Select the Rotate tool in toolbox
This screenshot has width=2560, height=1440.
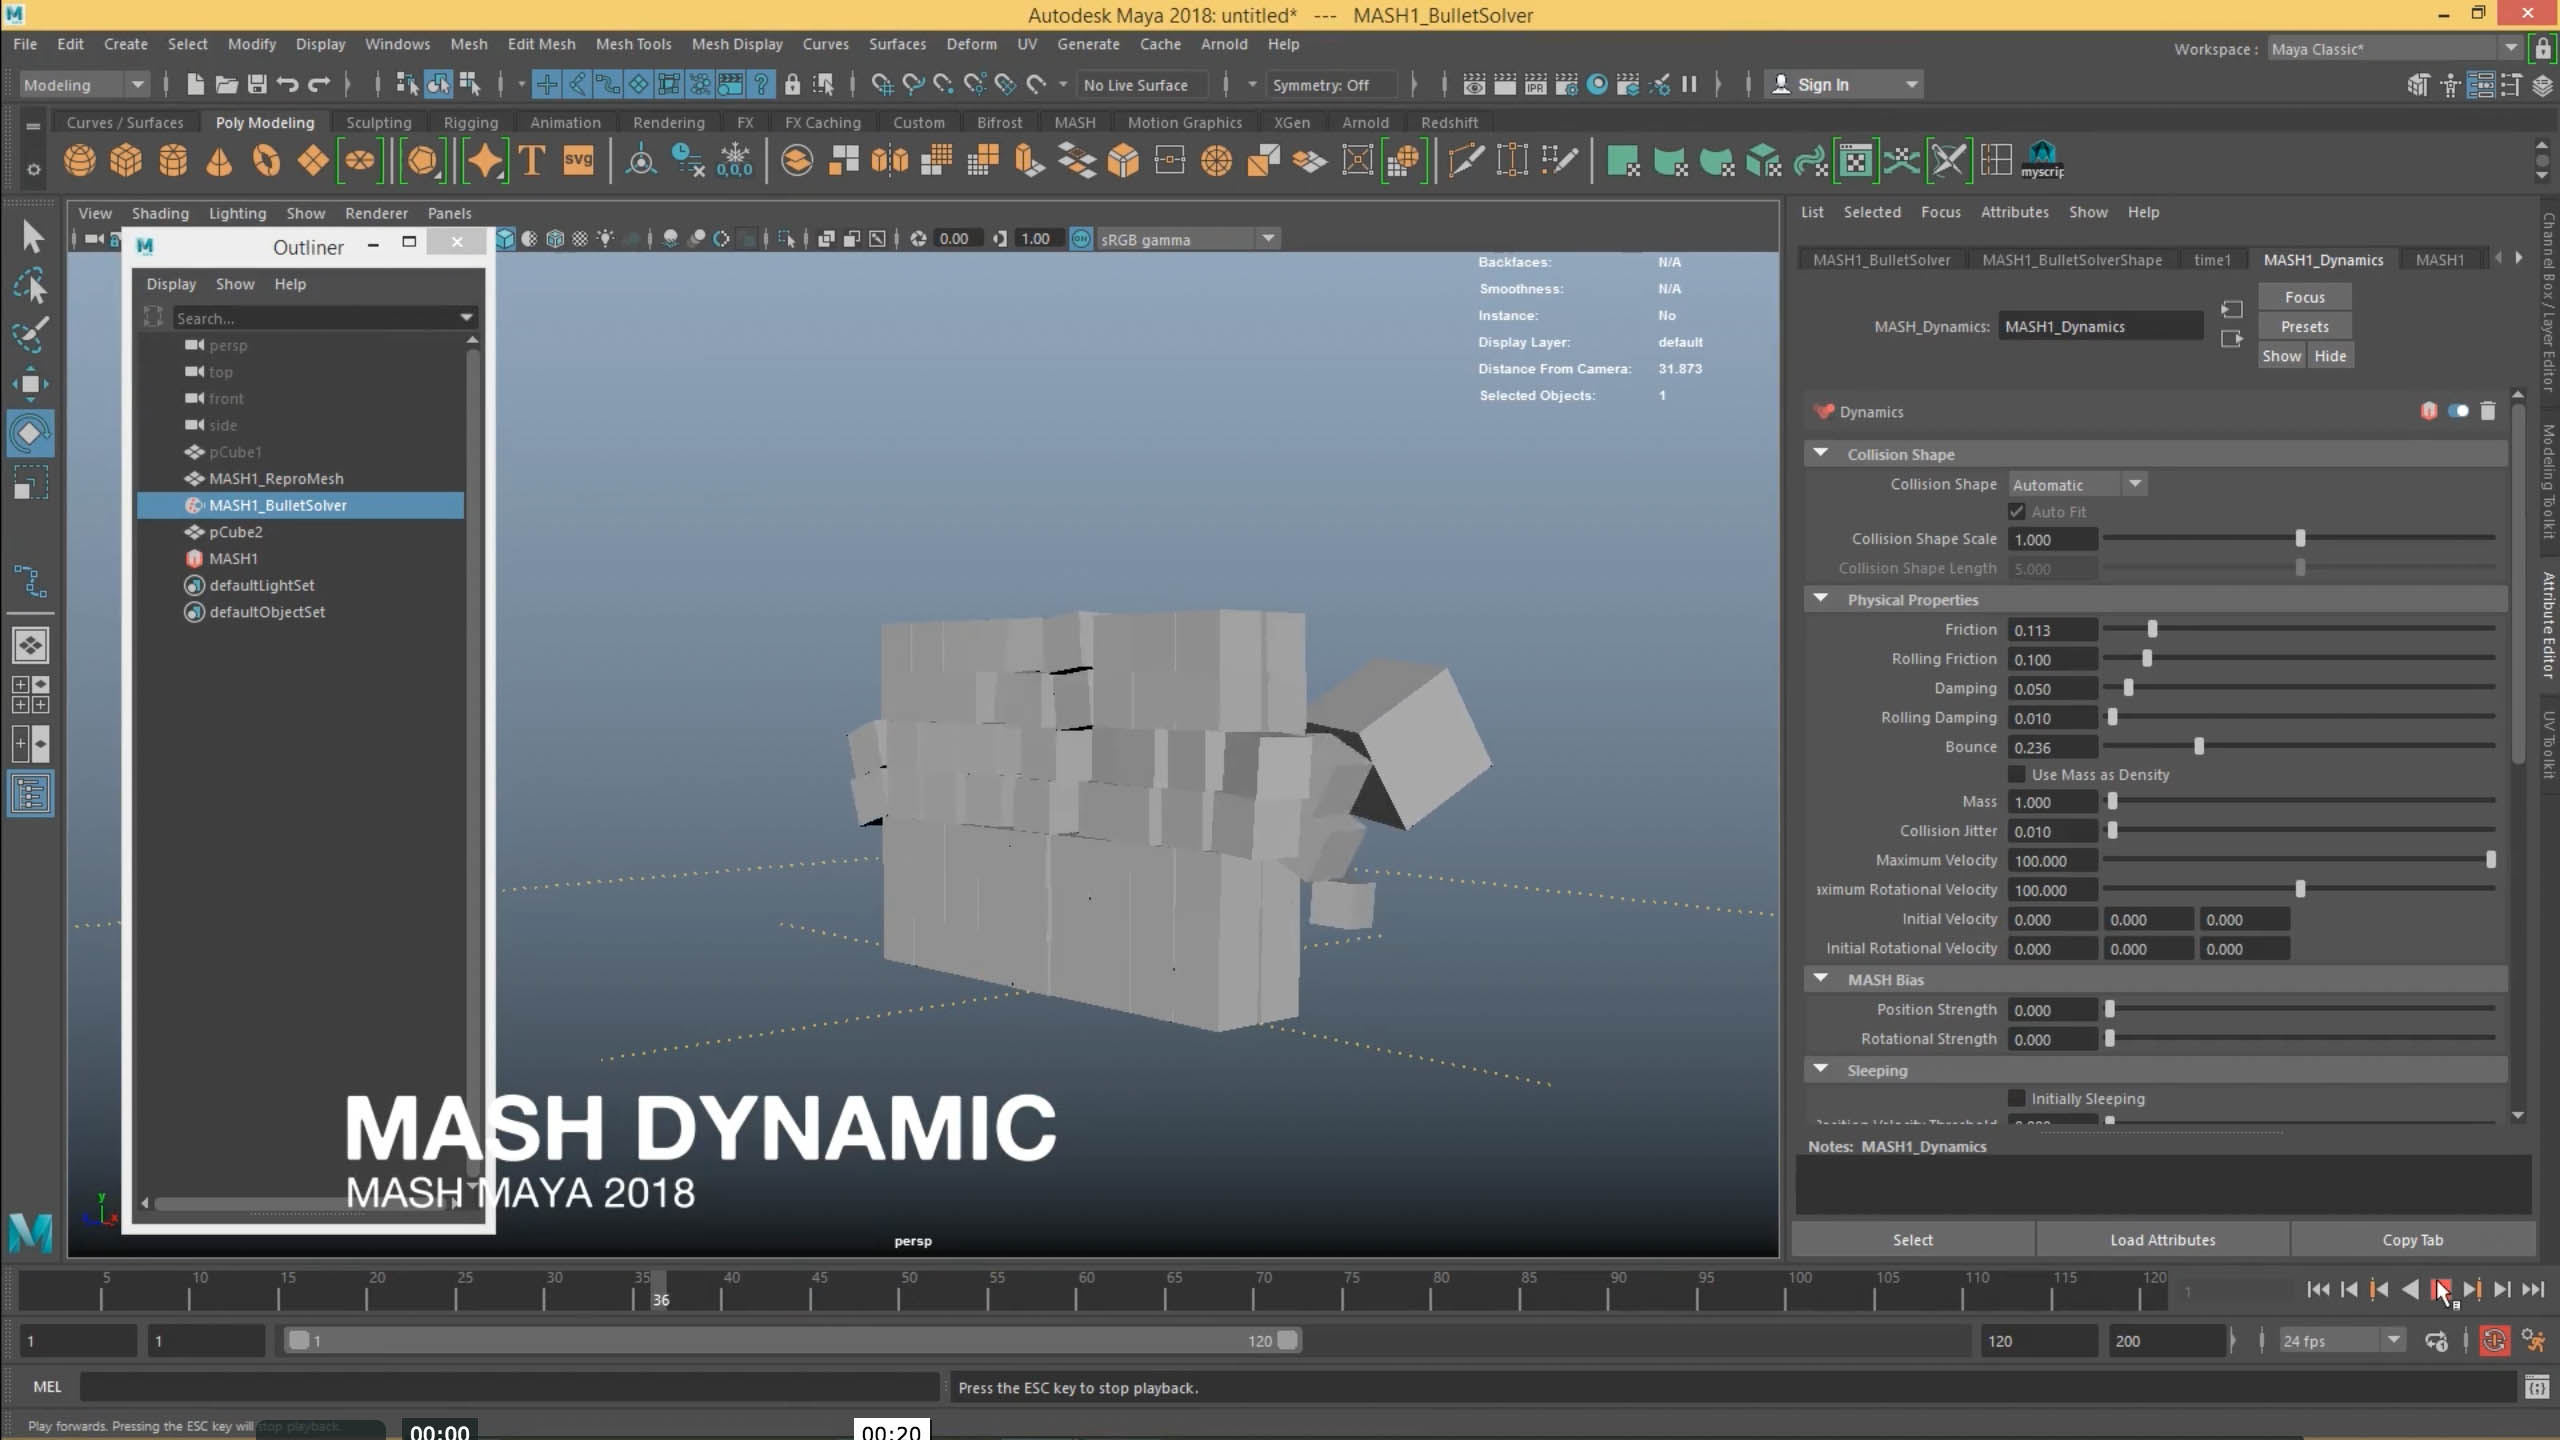click(30, 433)
